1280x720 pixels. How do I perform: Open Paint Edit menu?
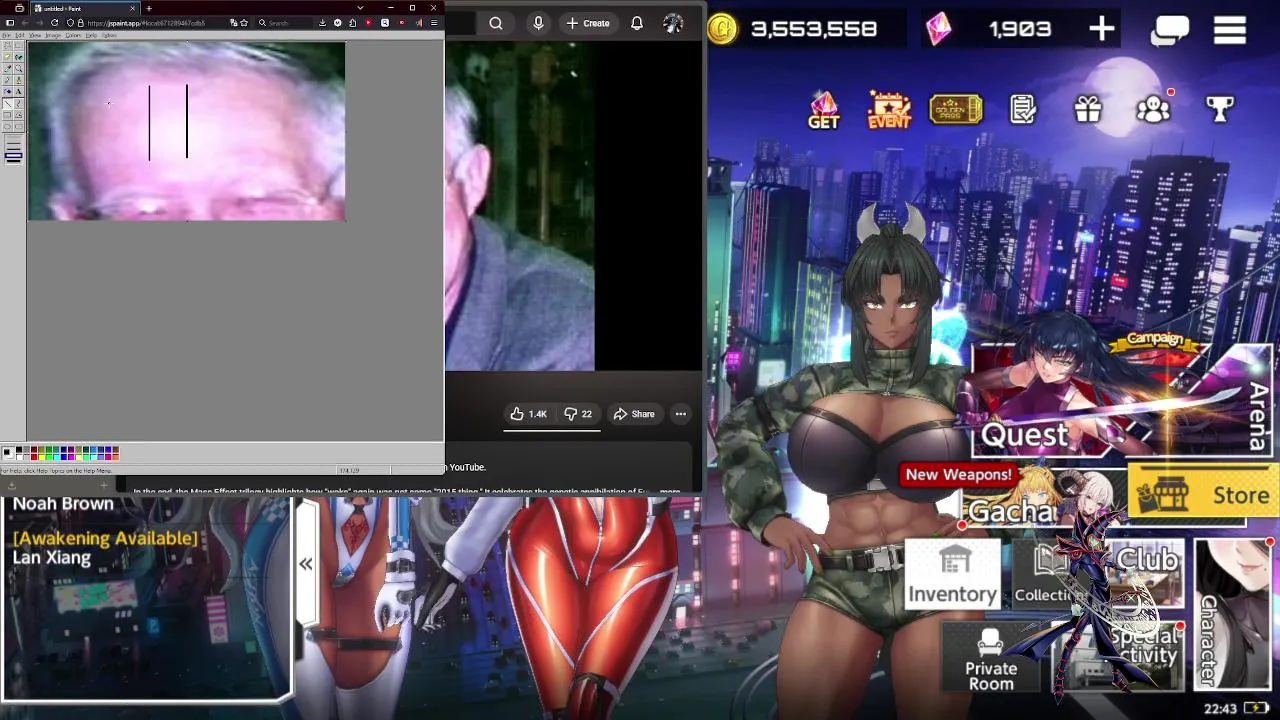[20, 35]
